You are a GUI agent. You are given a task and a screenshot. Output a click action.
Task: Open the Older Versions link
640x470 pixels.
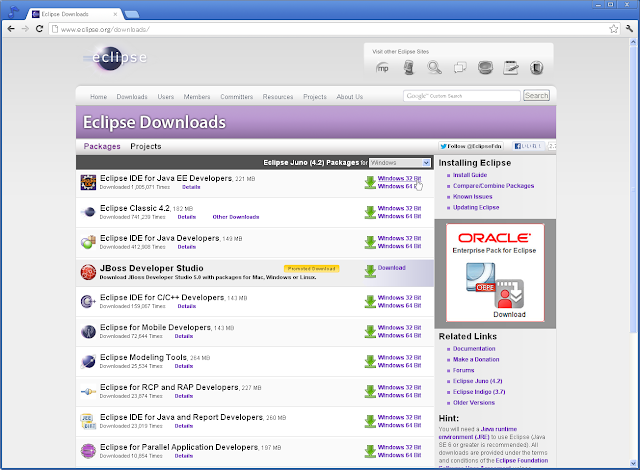(474, 403)
